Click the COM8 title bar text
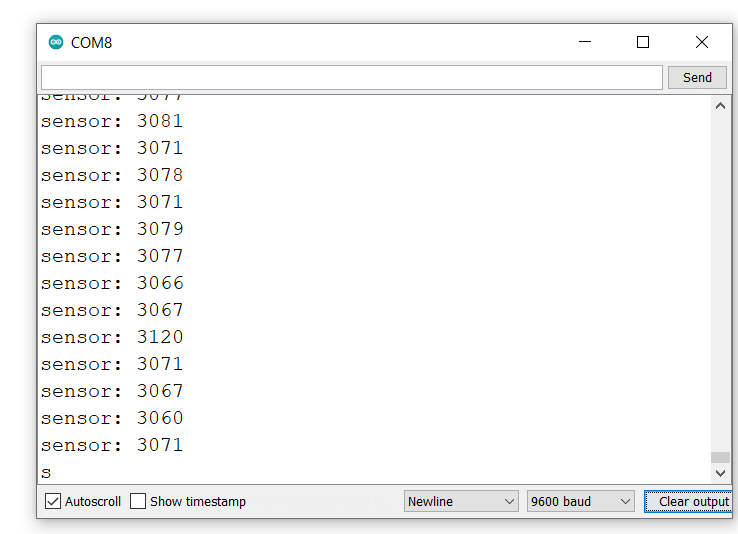This screenshot has height=534, width=738. click(92, 43)
